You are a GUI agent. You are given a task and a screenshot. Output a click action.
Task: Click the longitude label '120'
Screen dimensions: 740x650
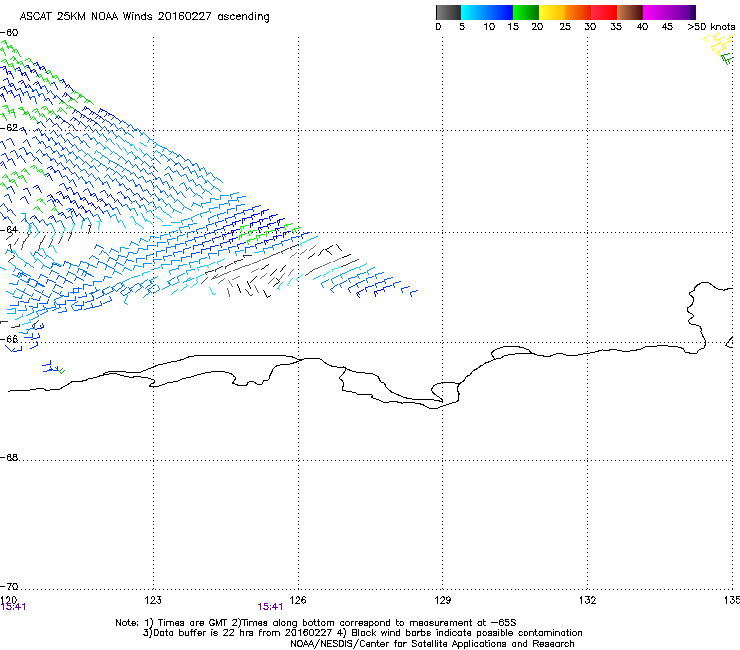click(8, 600)
